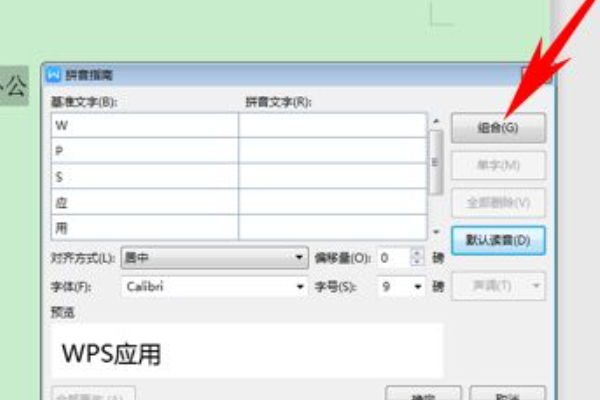The height and width of the screenshot is (400, 600).
Task: Open the 声调(T) tone dropdown button
Action: [498, 286]
